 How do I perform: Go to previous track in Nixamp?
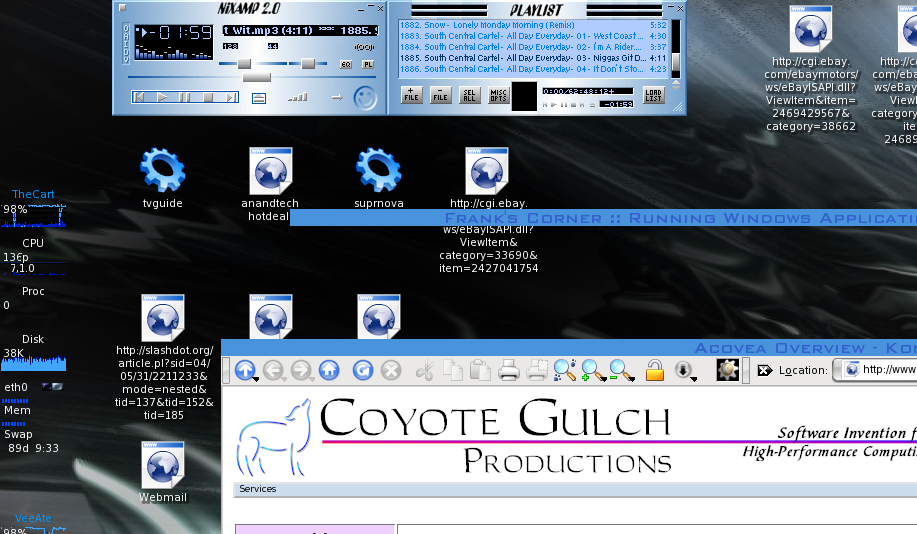pos(139,97)
